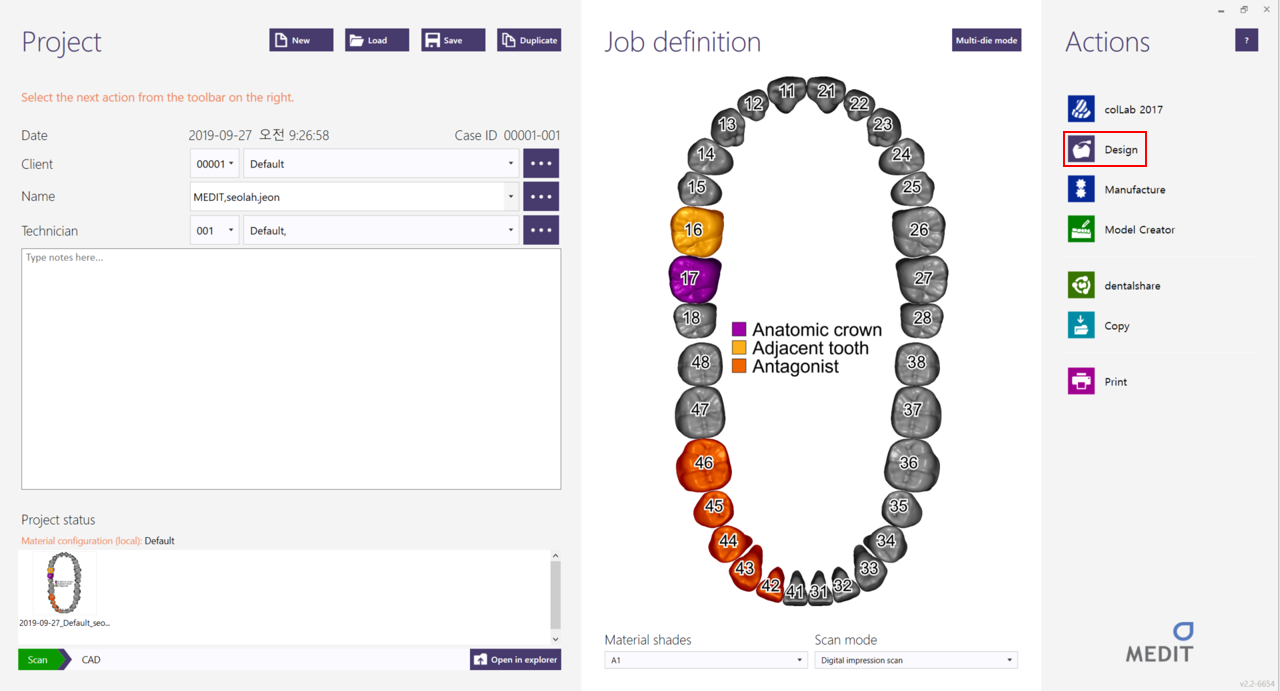This screenshot has width=1280, height=691.
Task: Open the Print action
Action: (1097, 381)
